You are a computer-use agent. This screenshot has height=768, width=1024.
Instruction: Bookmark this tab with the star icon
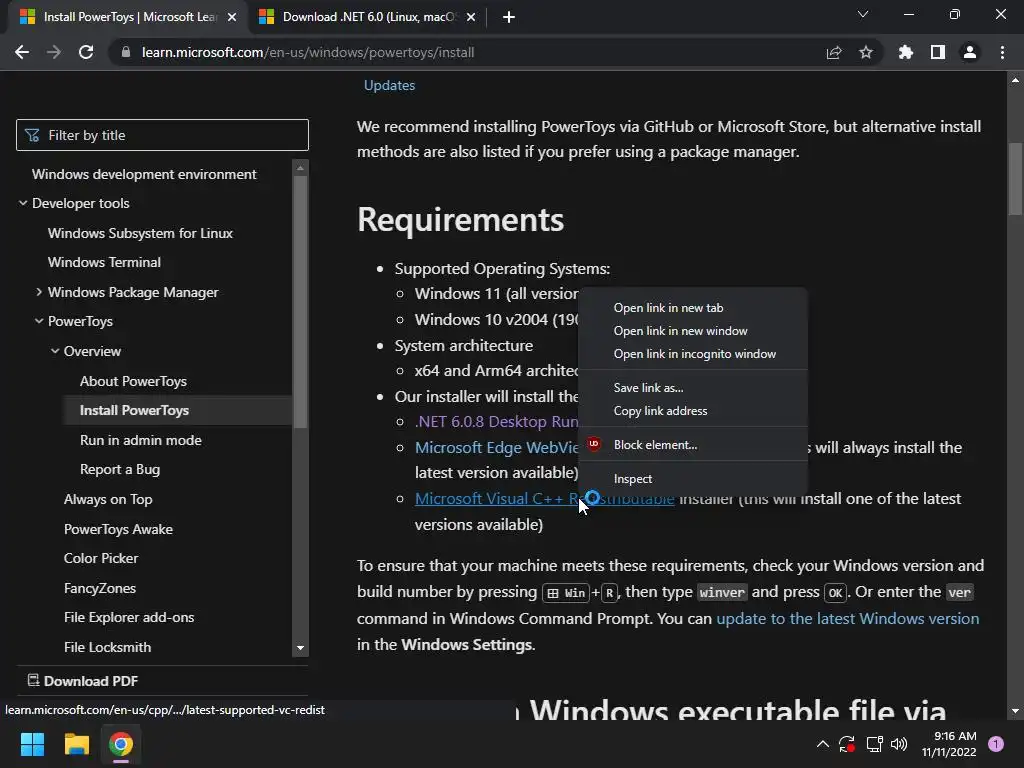point(866,52)
